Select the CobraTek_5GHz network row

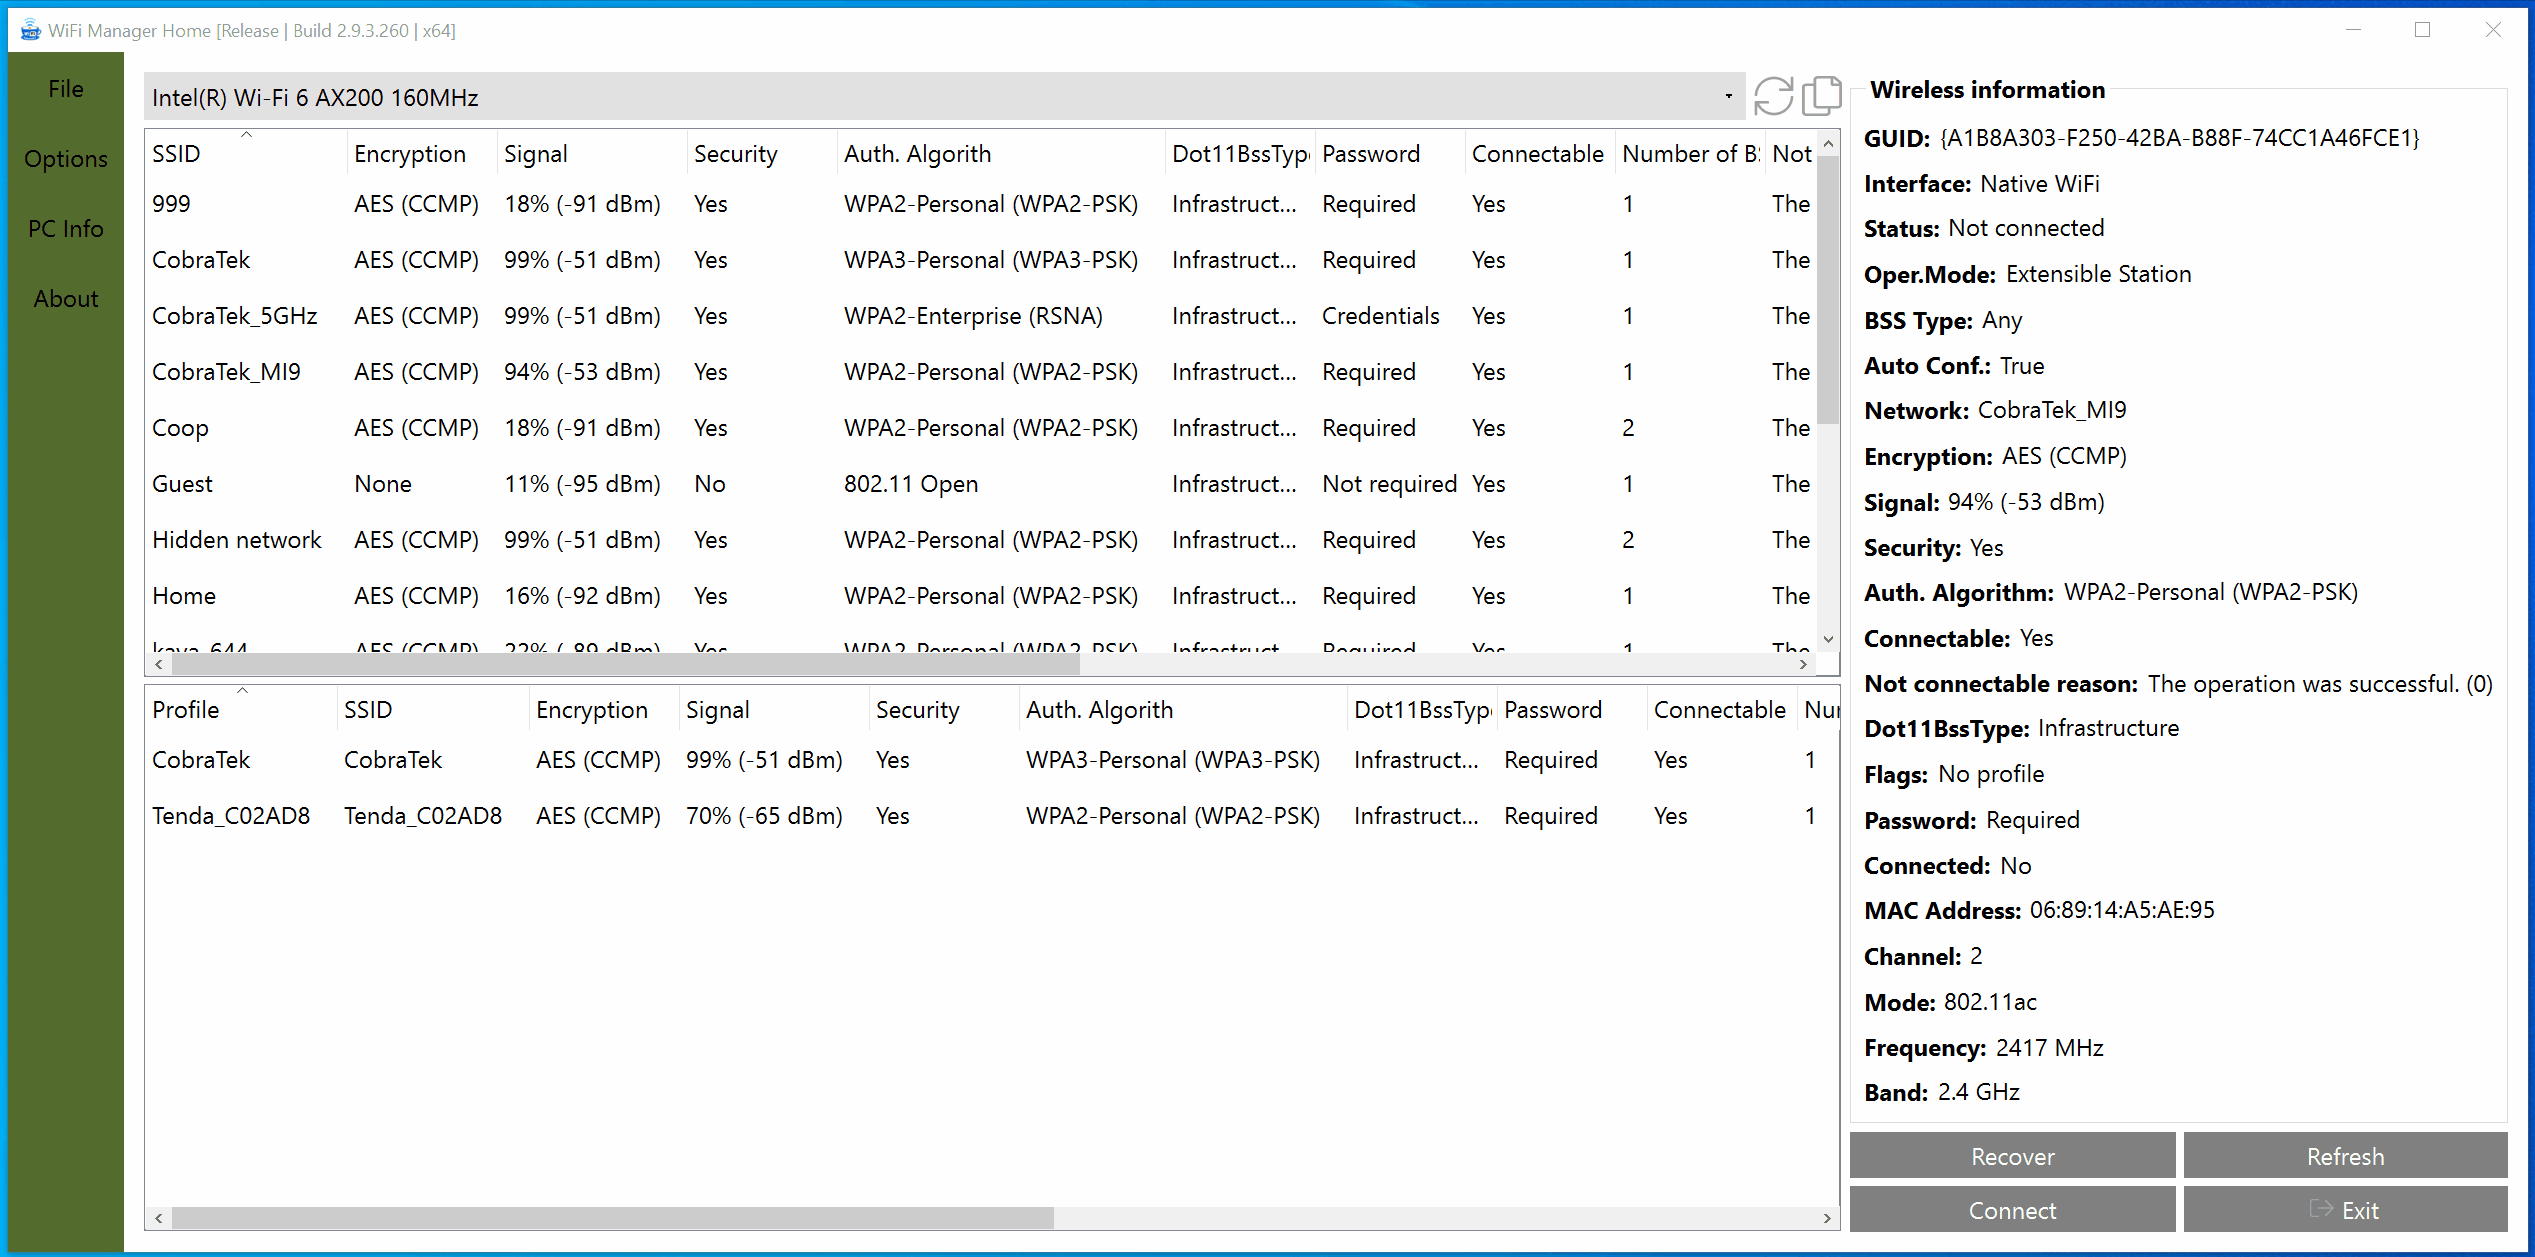pyautogui.click(x=980, y=316)
